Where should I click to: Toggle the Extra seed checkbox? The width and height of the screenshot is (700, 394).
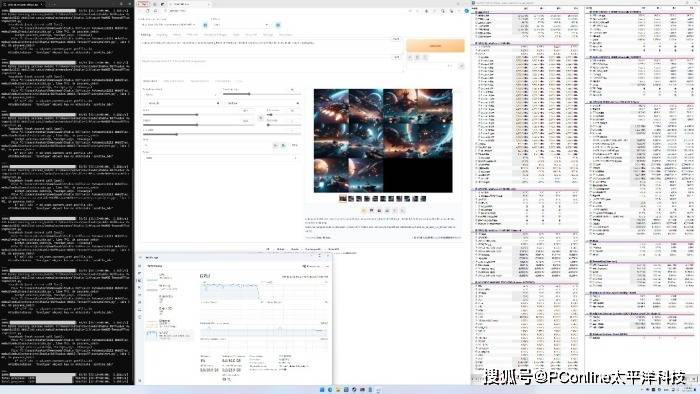[x=294, y=145]
